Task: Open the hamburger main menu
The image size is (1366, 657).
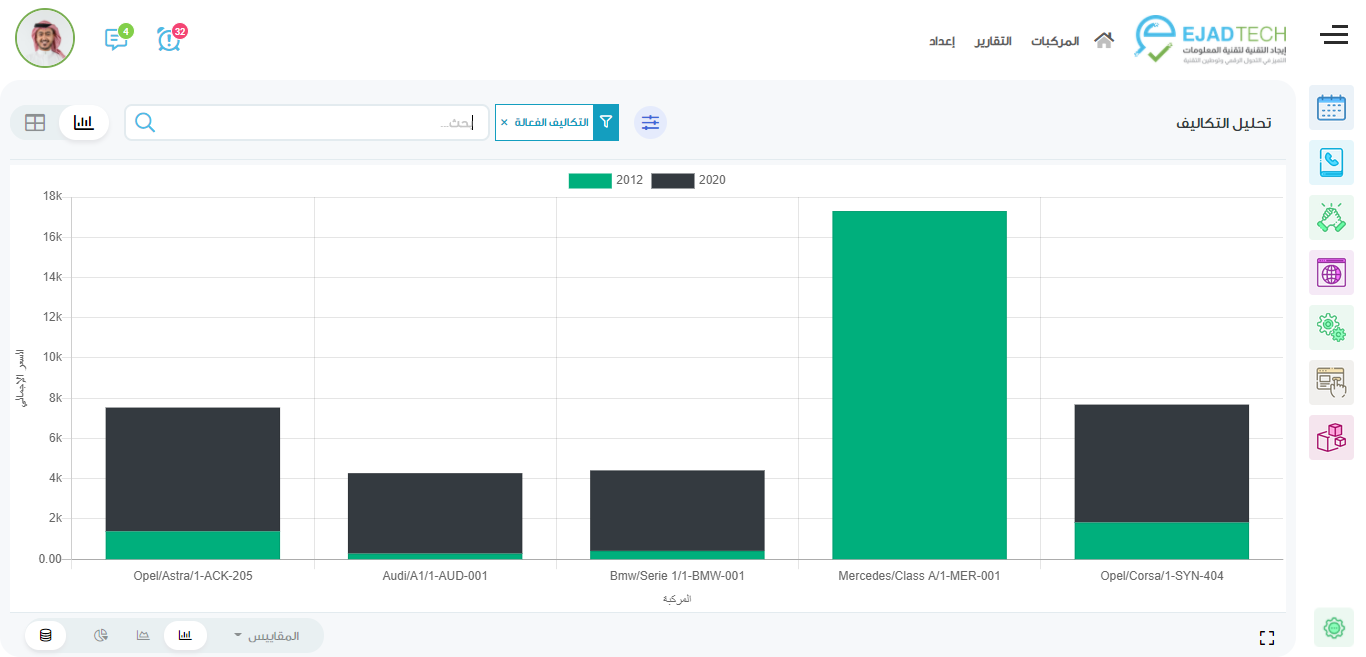Action: pos(1334,37)
